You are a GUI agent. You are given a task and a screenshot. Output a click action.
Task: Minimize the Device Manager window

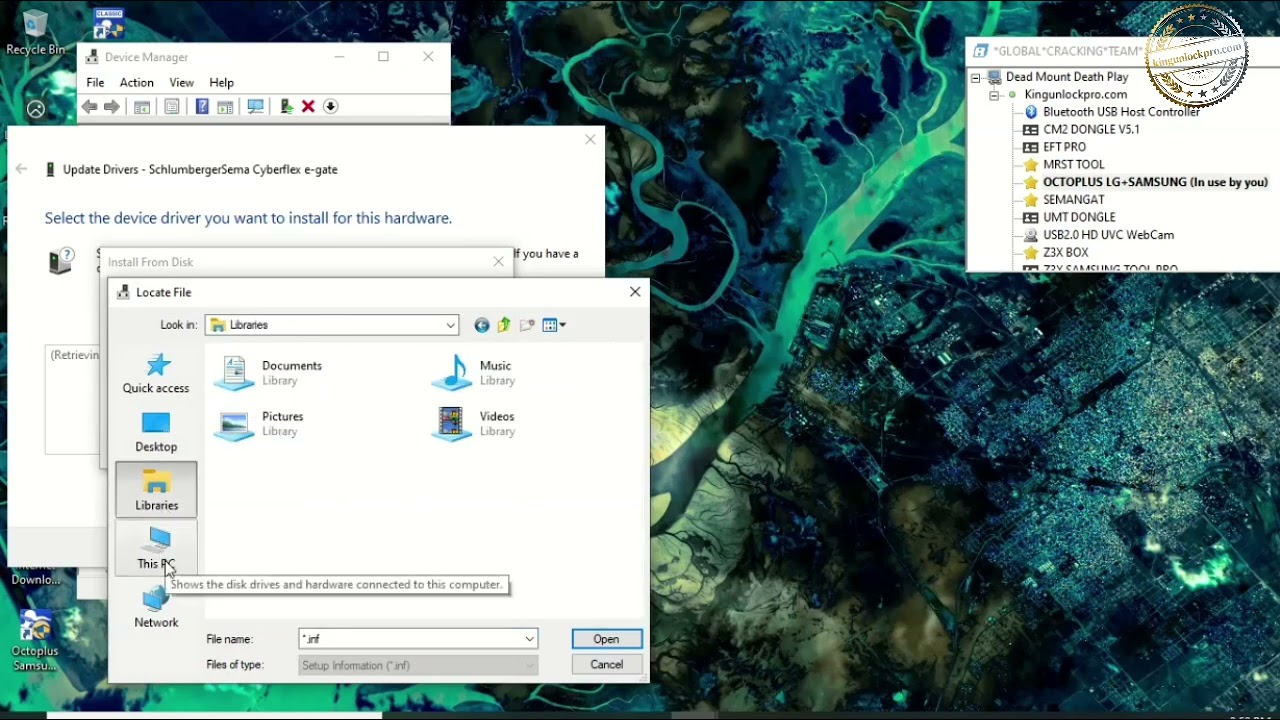[338, 57]
